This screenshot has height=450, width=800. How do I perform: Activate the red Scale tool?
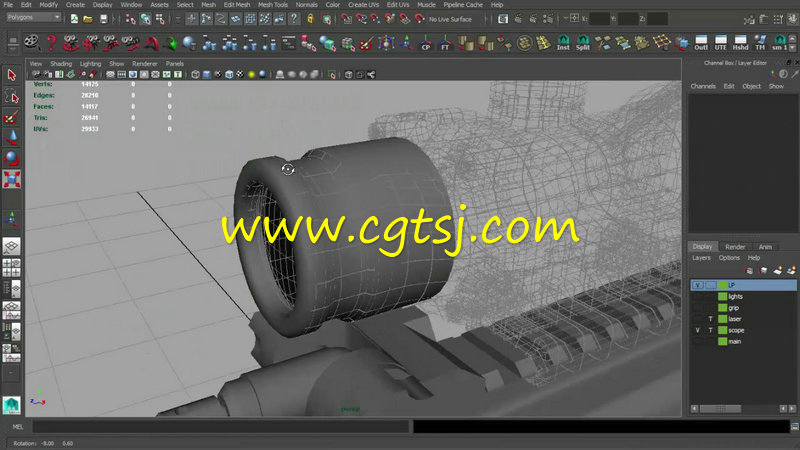click(x=12, y=179)
